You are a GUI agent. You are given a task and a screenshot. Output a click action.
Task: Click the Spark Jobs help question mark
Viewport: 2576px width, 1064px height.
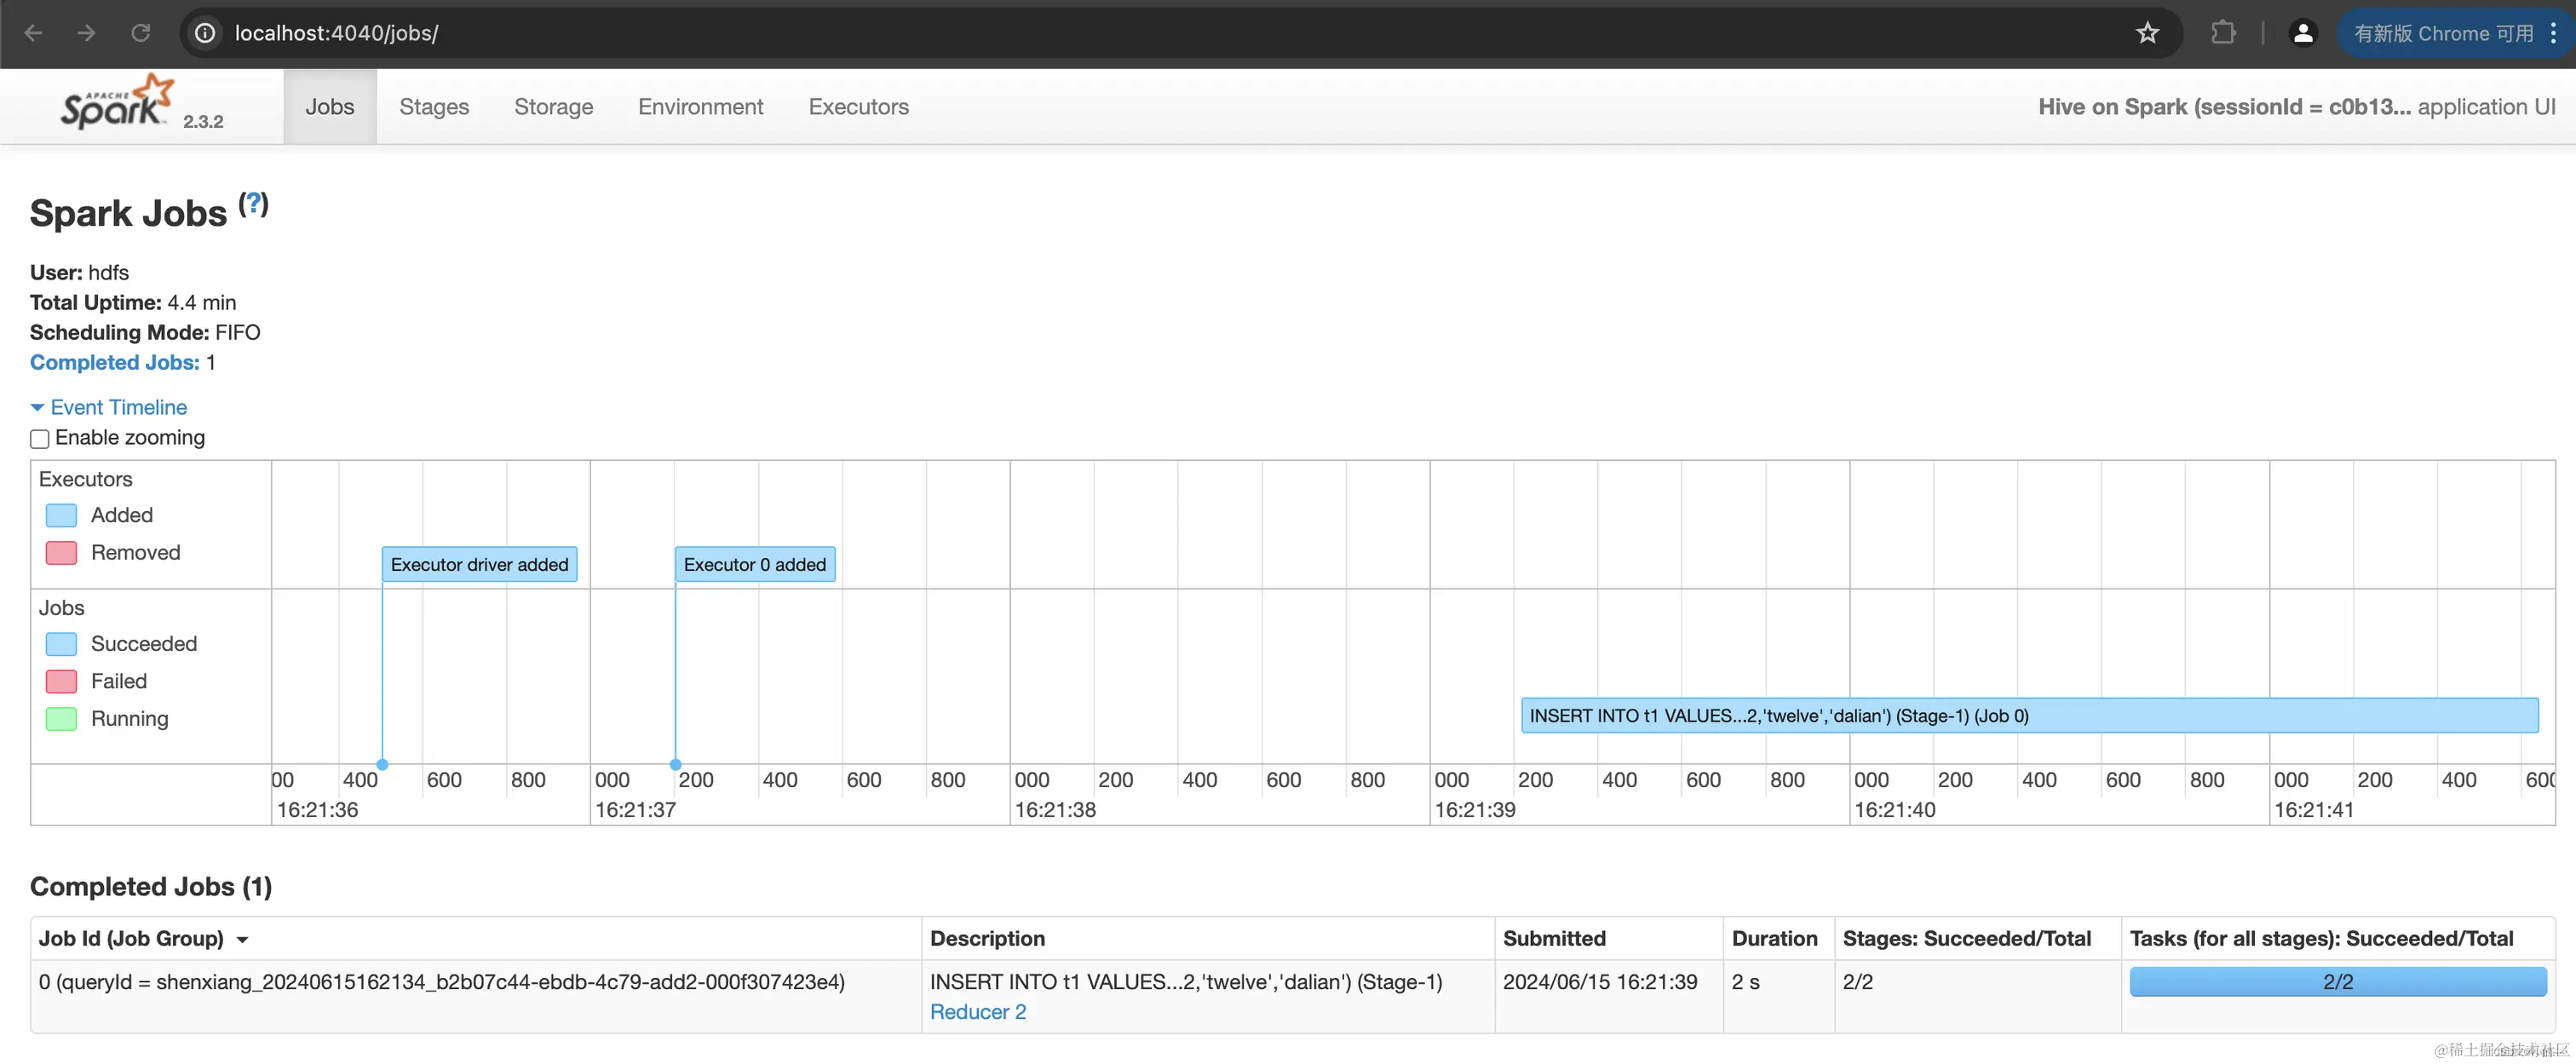[254, 204]
